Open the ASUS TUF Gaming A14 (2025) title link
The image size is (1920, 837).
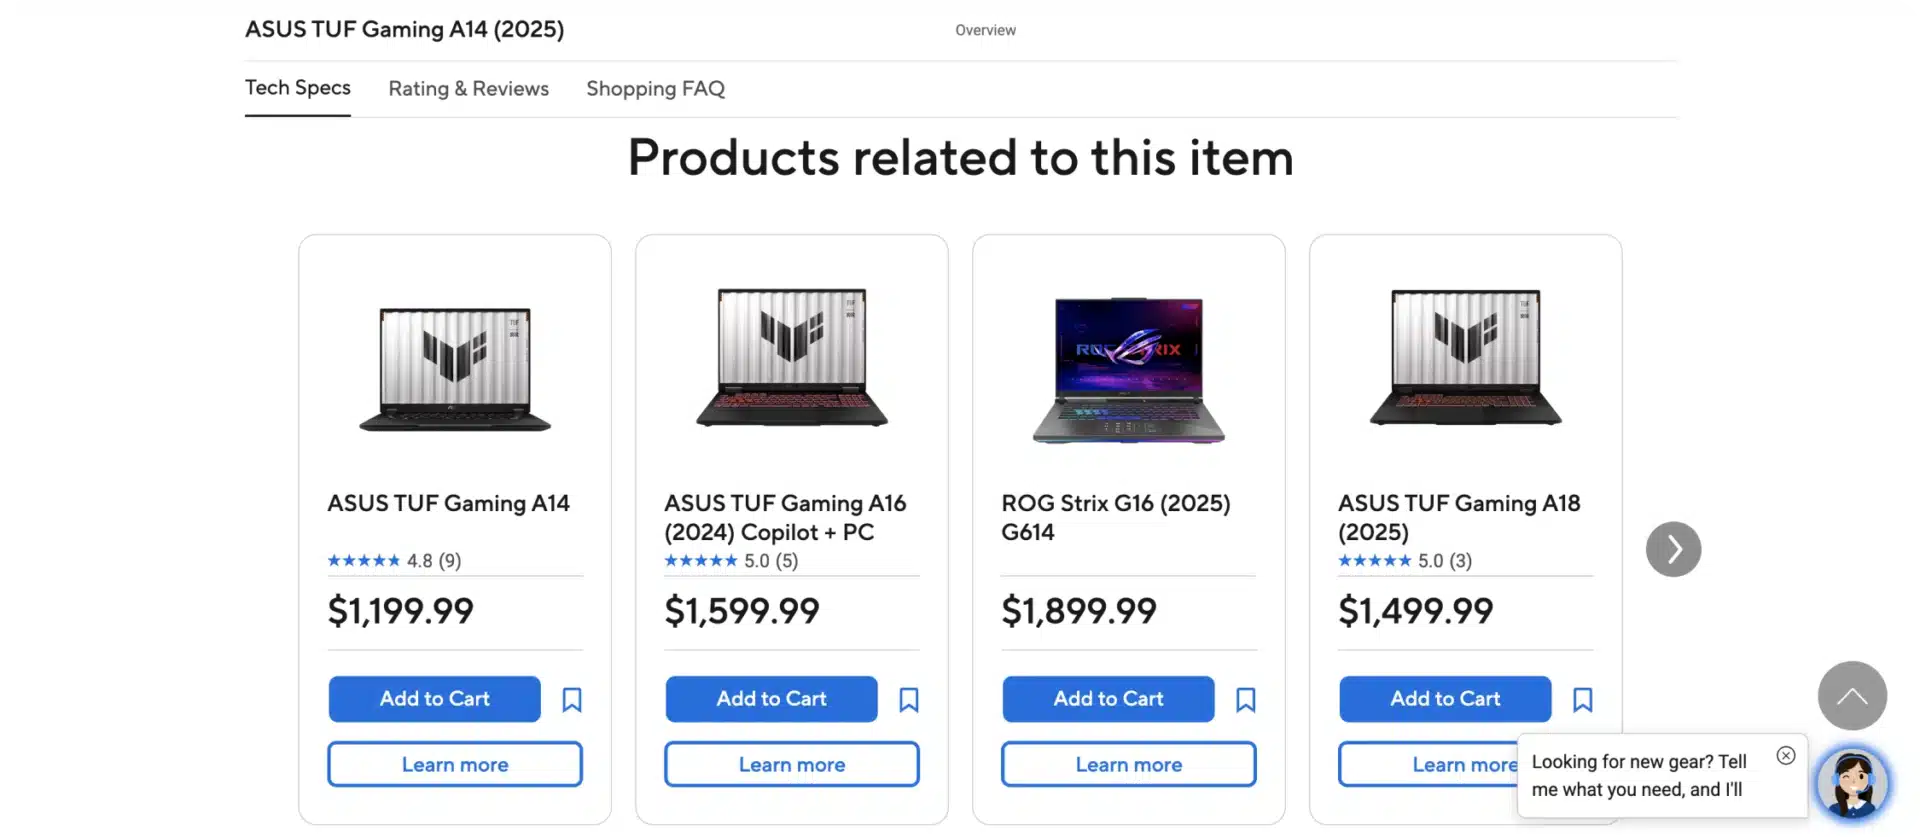(404, 30)
